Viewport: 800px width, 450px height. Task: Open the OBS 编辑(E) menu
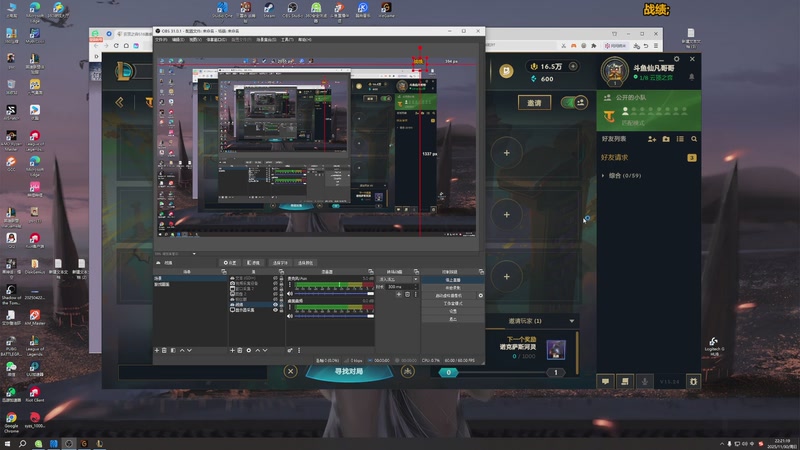pyautogui.click(x=178, y=39)
